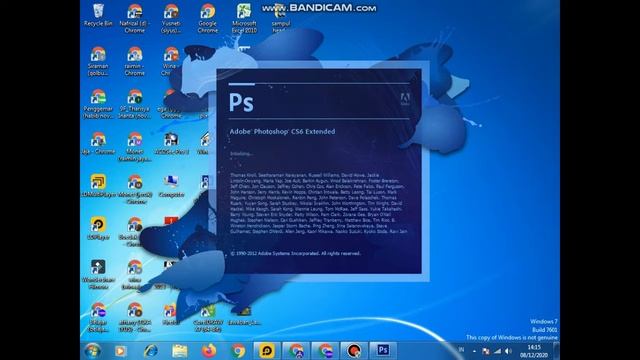The height and width of the screenshot is (360, 640).
Task: Launch Internet Explorer from taskbar
Action: click(x=150, y=351)
